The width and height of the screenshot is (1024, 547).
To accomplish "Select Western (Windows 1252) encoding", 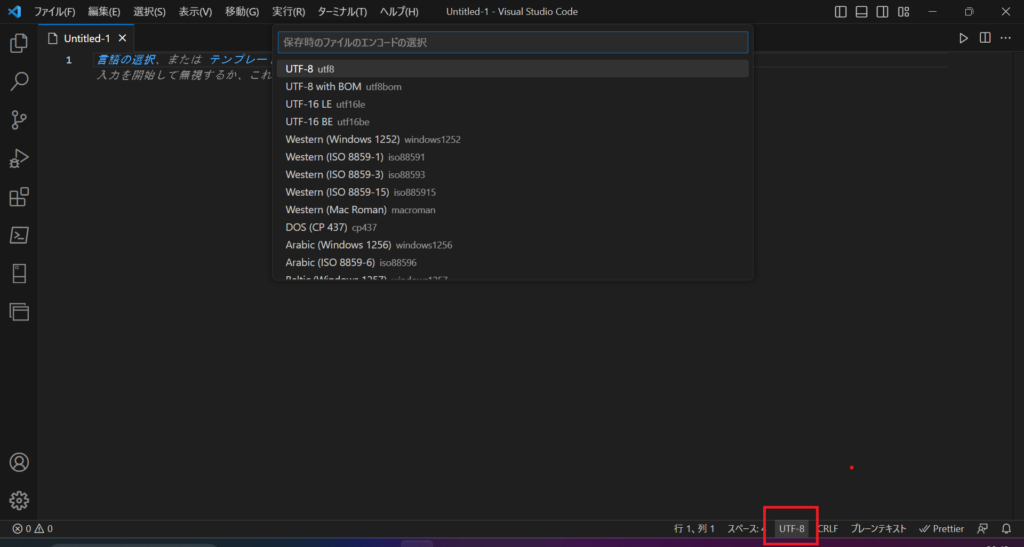I will point(513,139).
